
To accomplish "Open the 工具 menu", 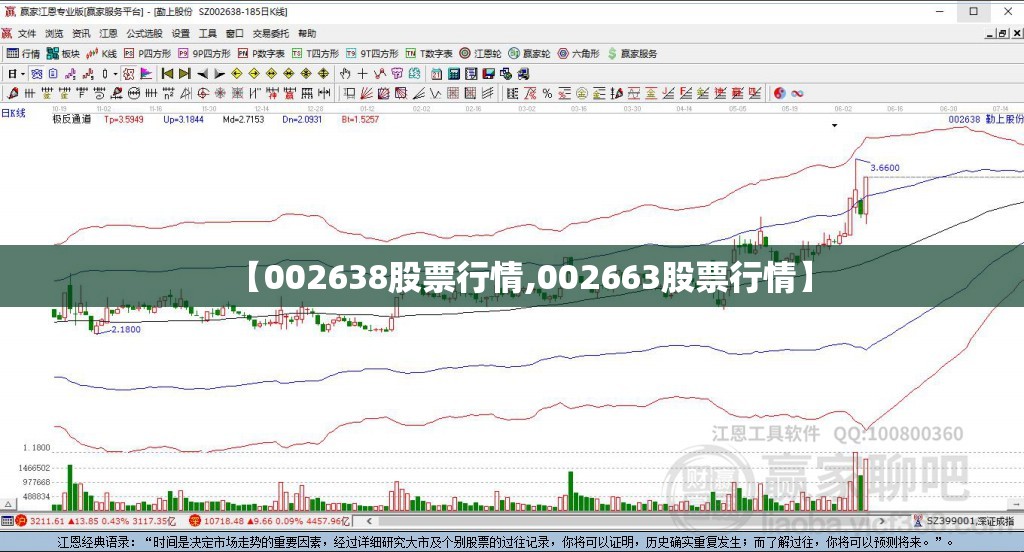I will pos(208,33).
